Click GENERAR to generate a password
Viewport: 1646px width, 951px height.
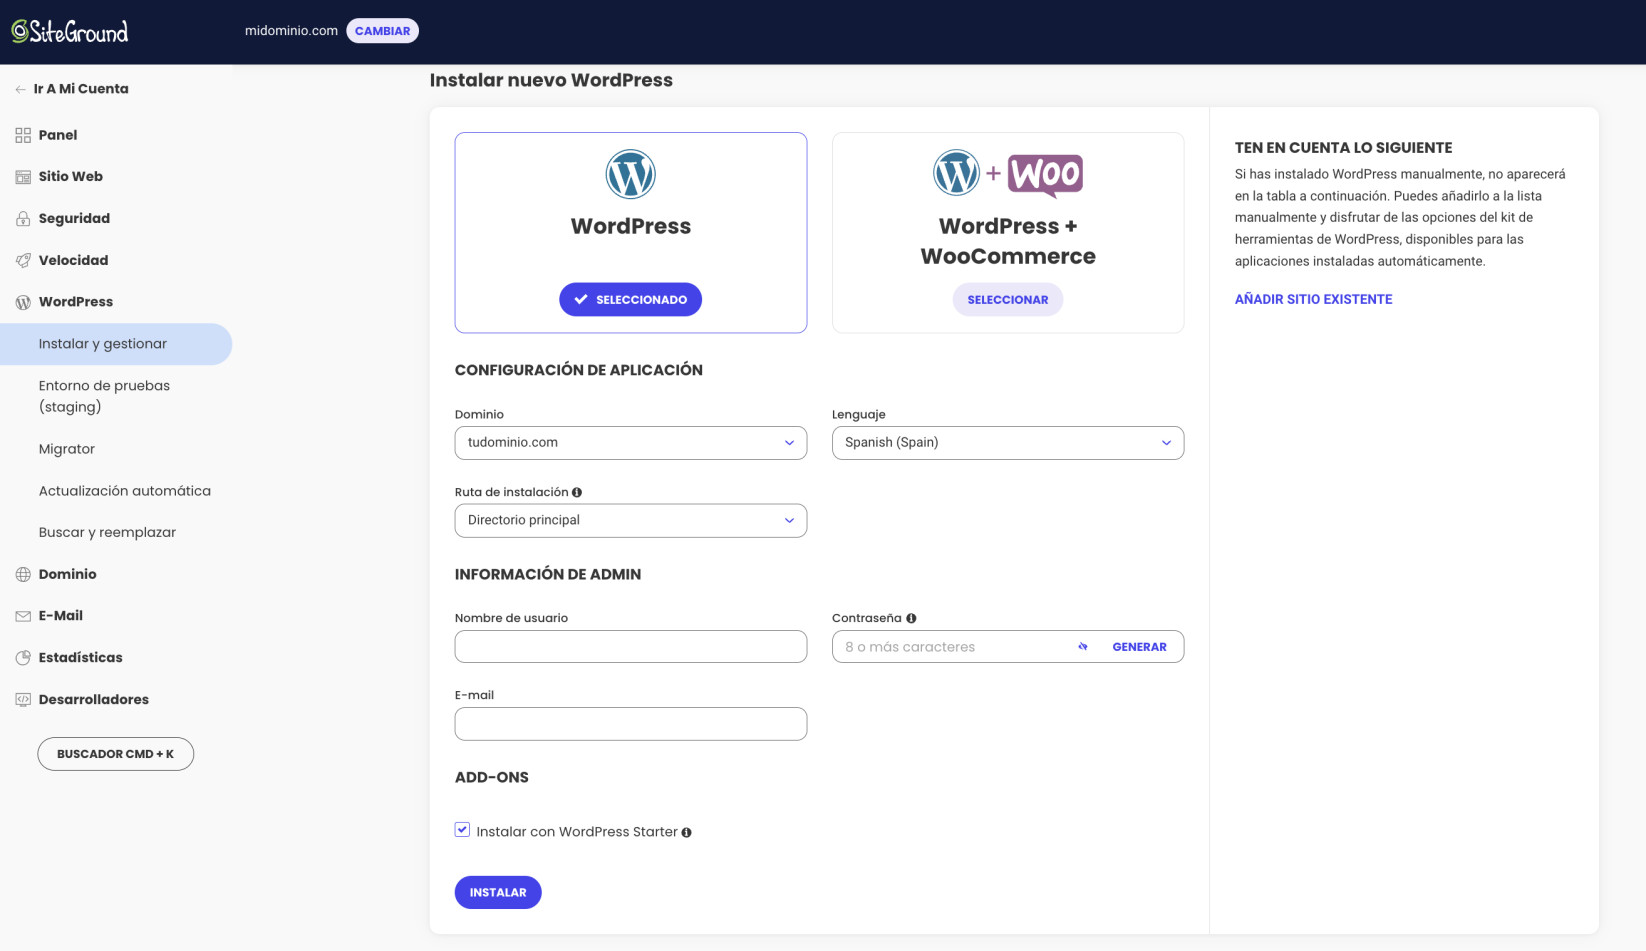tap(1139, 647)
